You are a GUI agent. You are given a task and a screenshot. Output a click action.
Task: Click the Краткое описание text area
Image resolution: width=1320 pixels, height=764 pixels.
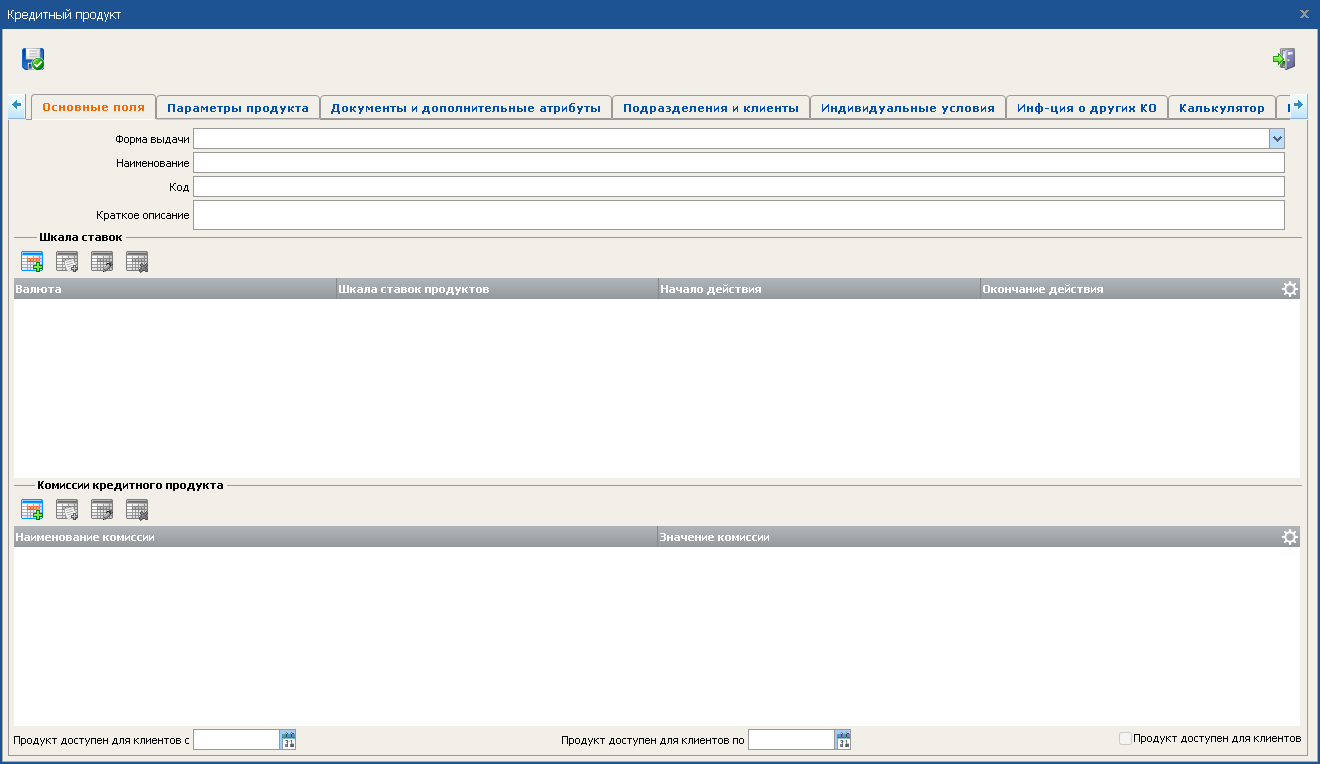pos(739,215)
